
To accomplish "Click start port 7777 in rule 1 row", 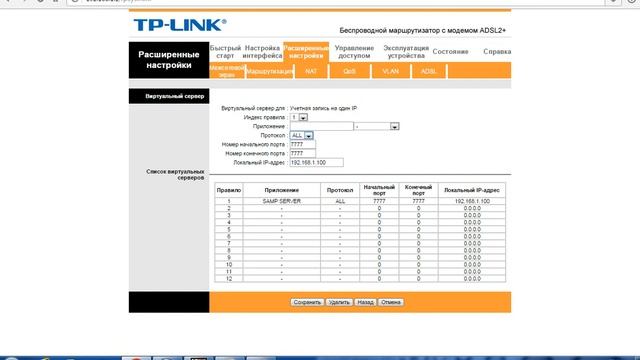I will pos(379,201).
